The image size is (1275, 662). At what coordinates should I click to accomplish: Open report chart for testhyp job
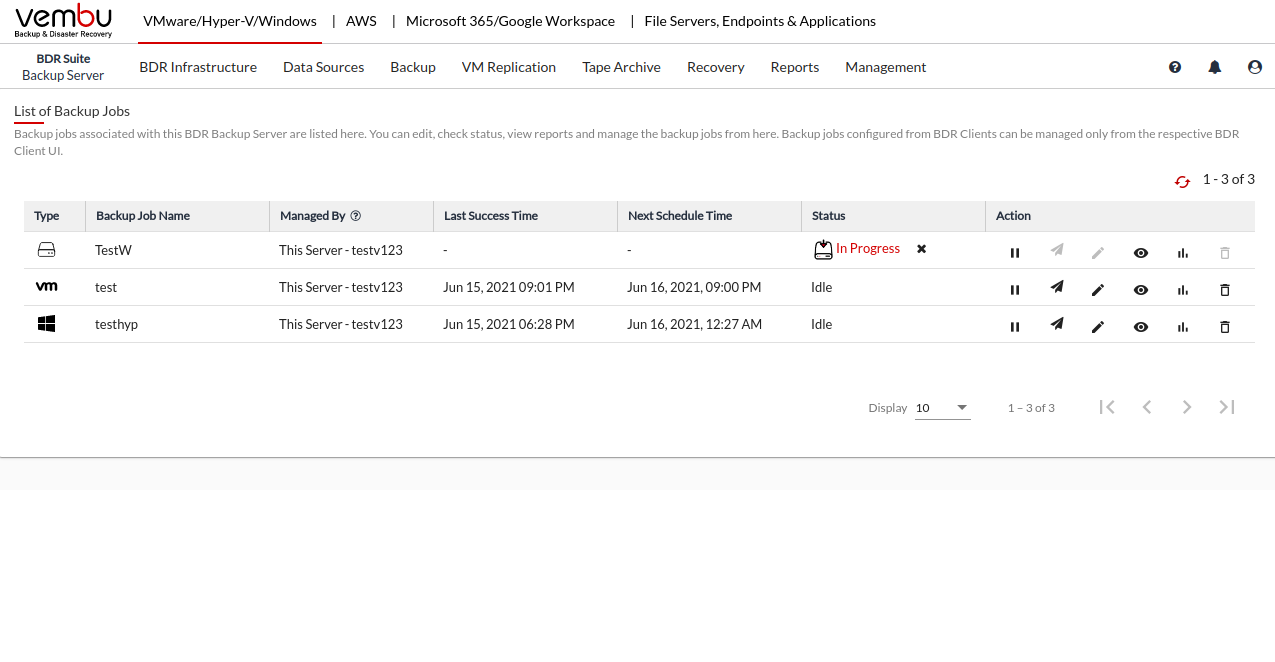(1183, 326)
